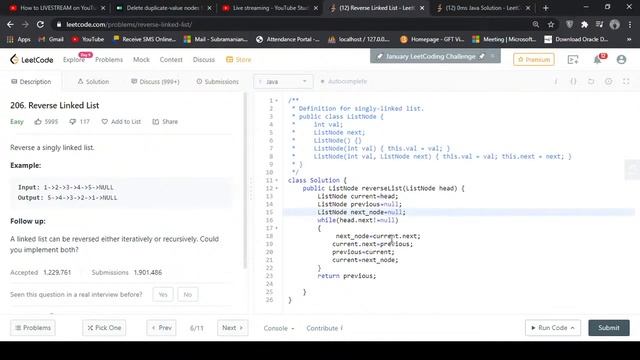This screenshot has height=360, width=640.
Task: Click the browser zoom magnifier icon
Action: click(536, 24)
